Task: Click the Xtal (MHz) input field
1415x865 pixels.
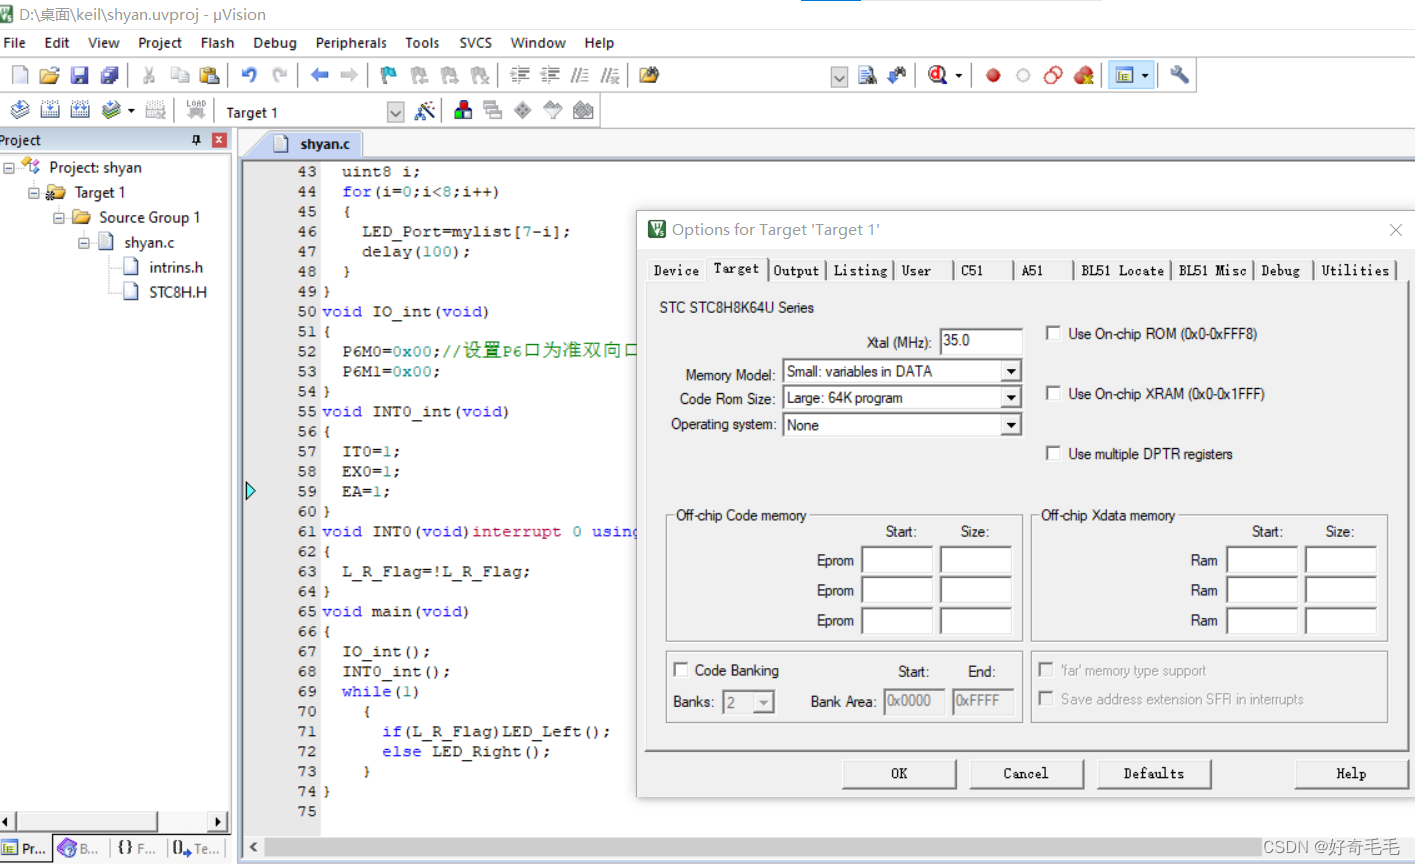Action: 980,341
